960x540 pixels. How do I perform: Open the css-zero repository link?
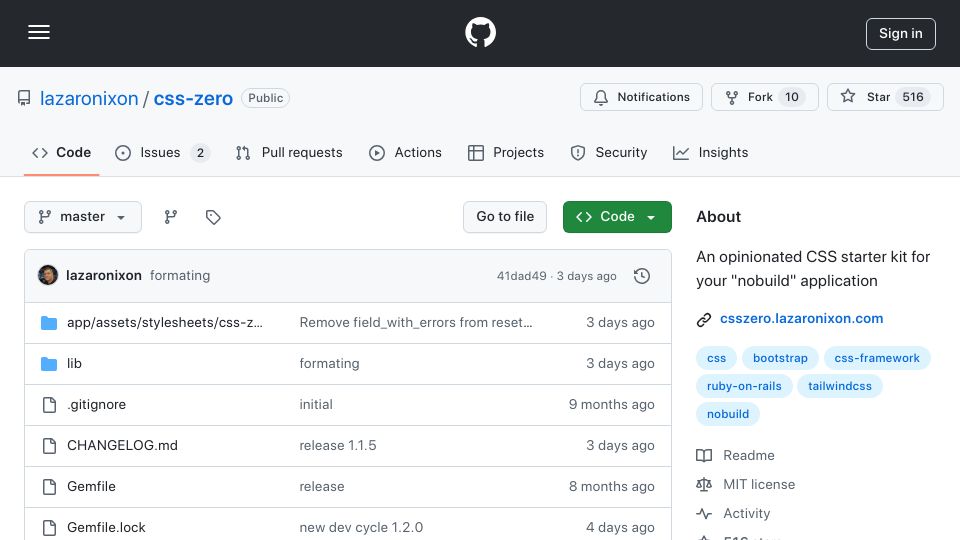[x=193, y=98]
